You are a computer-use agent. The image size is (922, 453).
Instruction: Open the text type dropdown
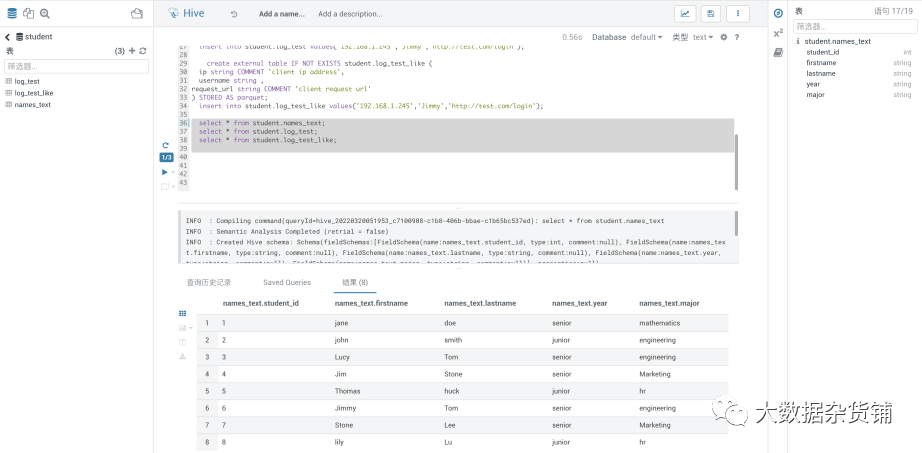[703, 37]
